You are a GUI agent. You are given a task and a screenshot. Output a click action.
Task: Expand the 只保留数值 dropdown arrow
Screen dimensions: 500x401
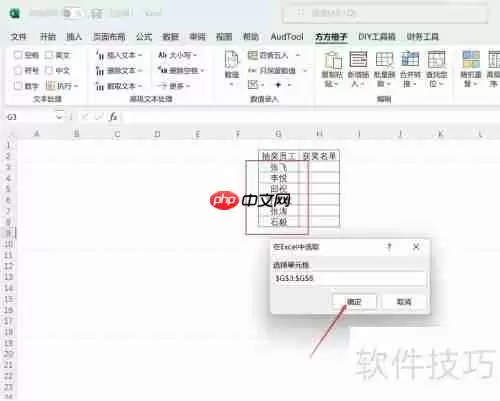pos(305,71)
